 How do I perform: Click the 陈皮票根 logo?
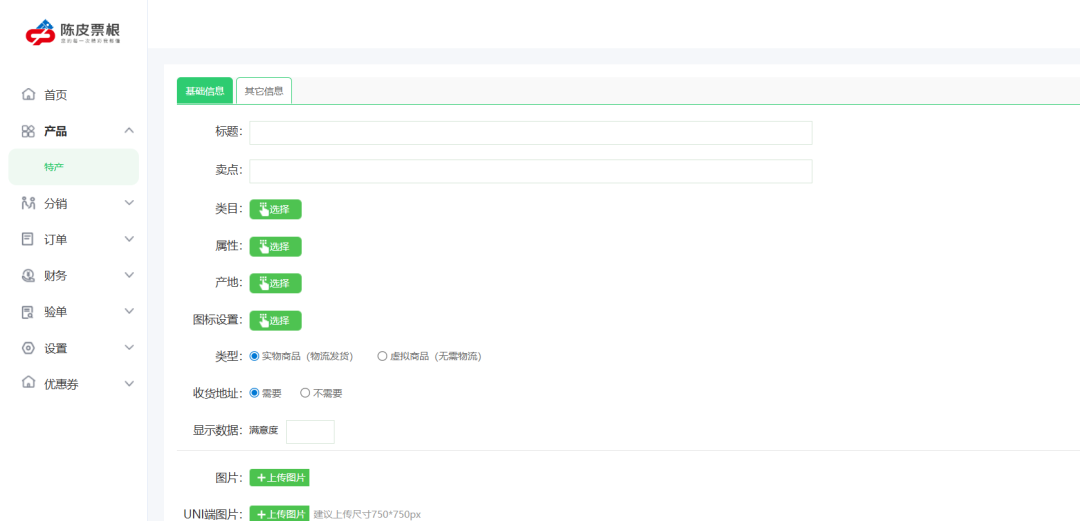pyautogui.click(x=73, y=32)
